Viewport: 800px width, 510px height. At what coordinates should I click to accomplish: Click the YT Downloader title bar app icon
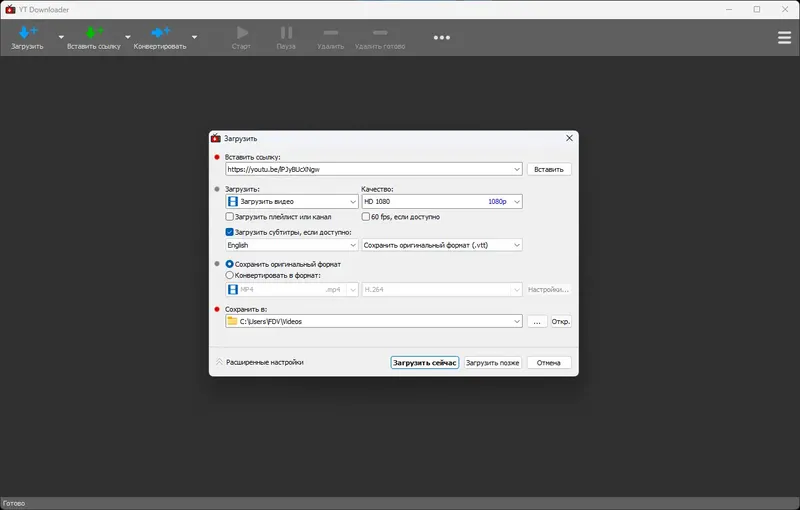[x=10, y=9]
